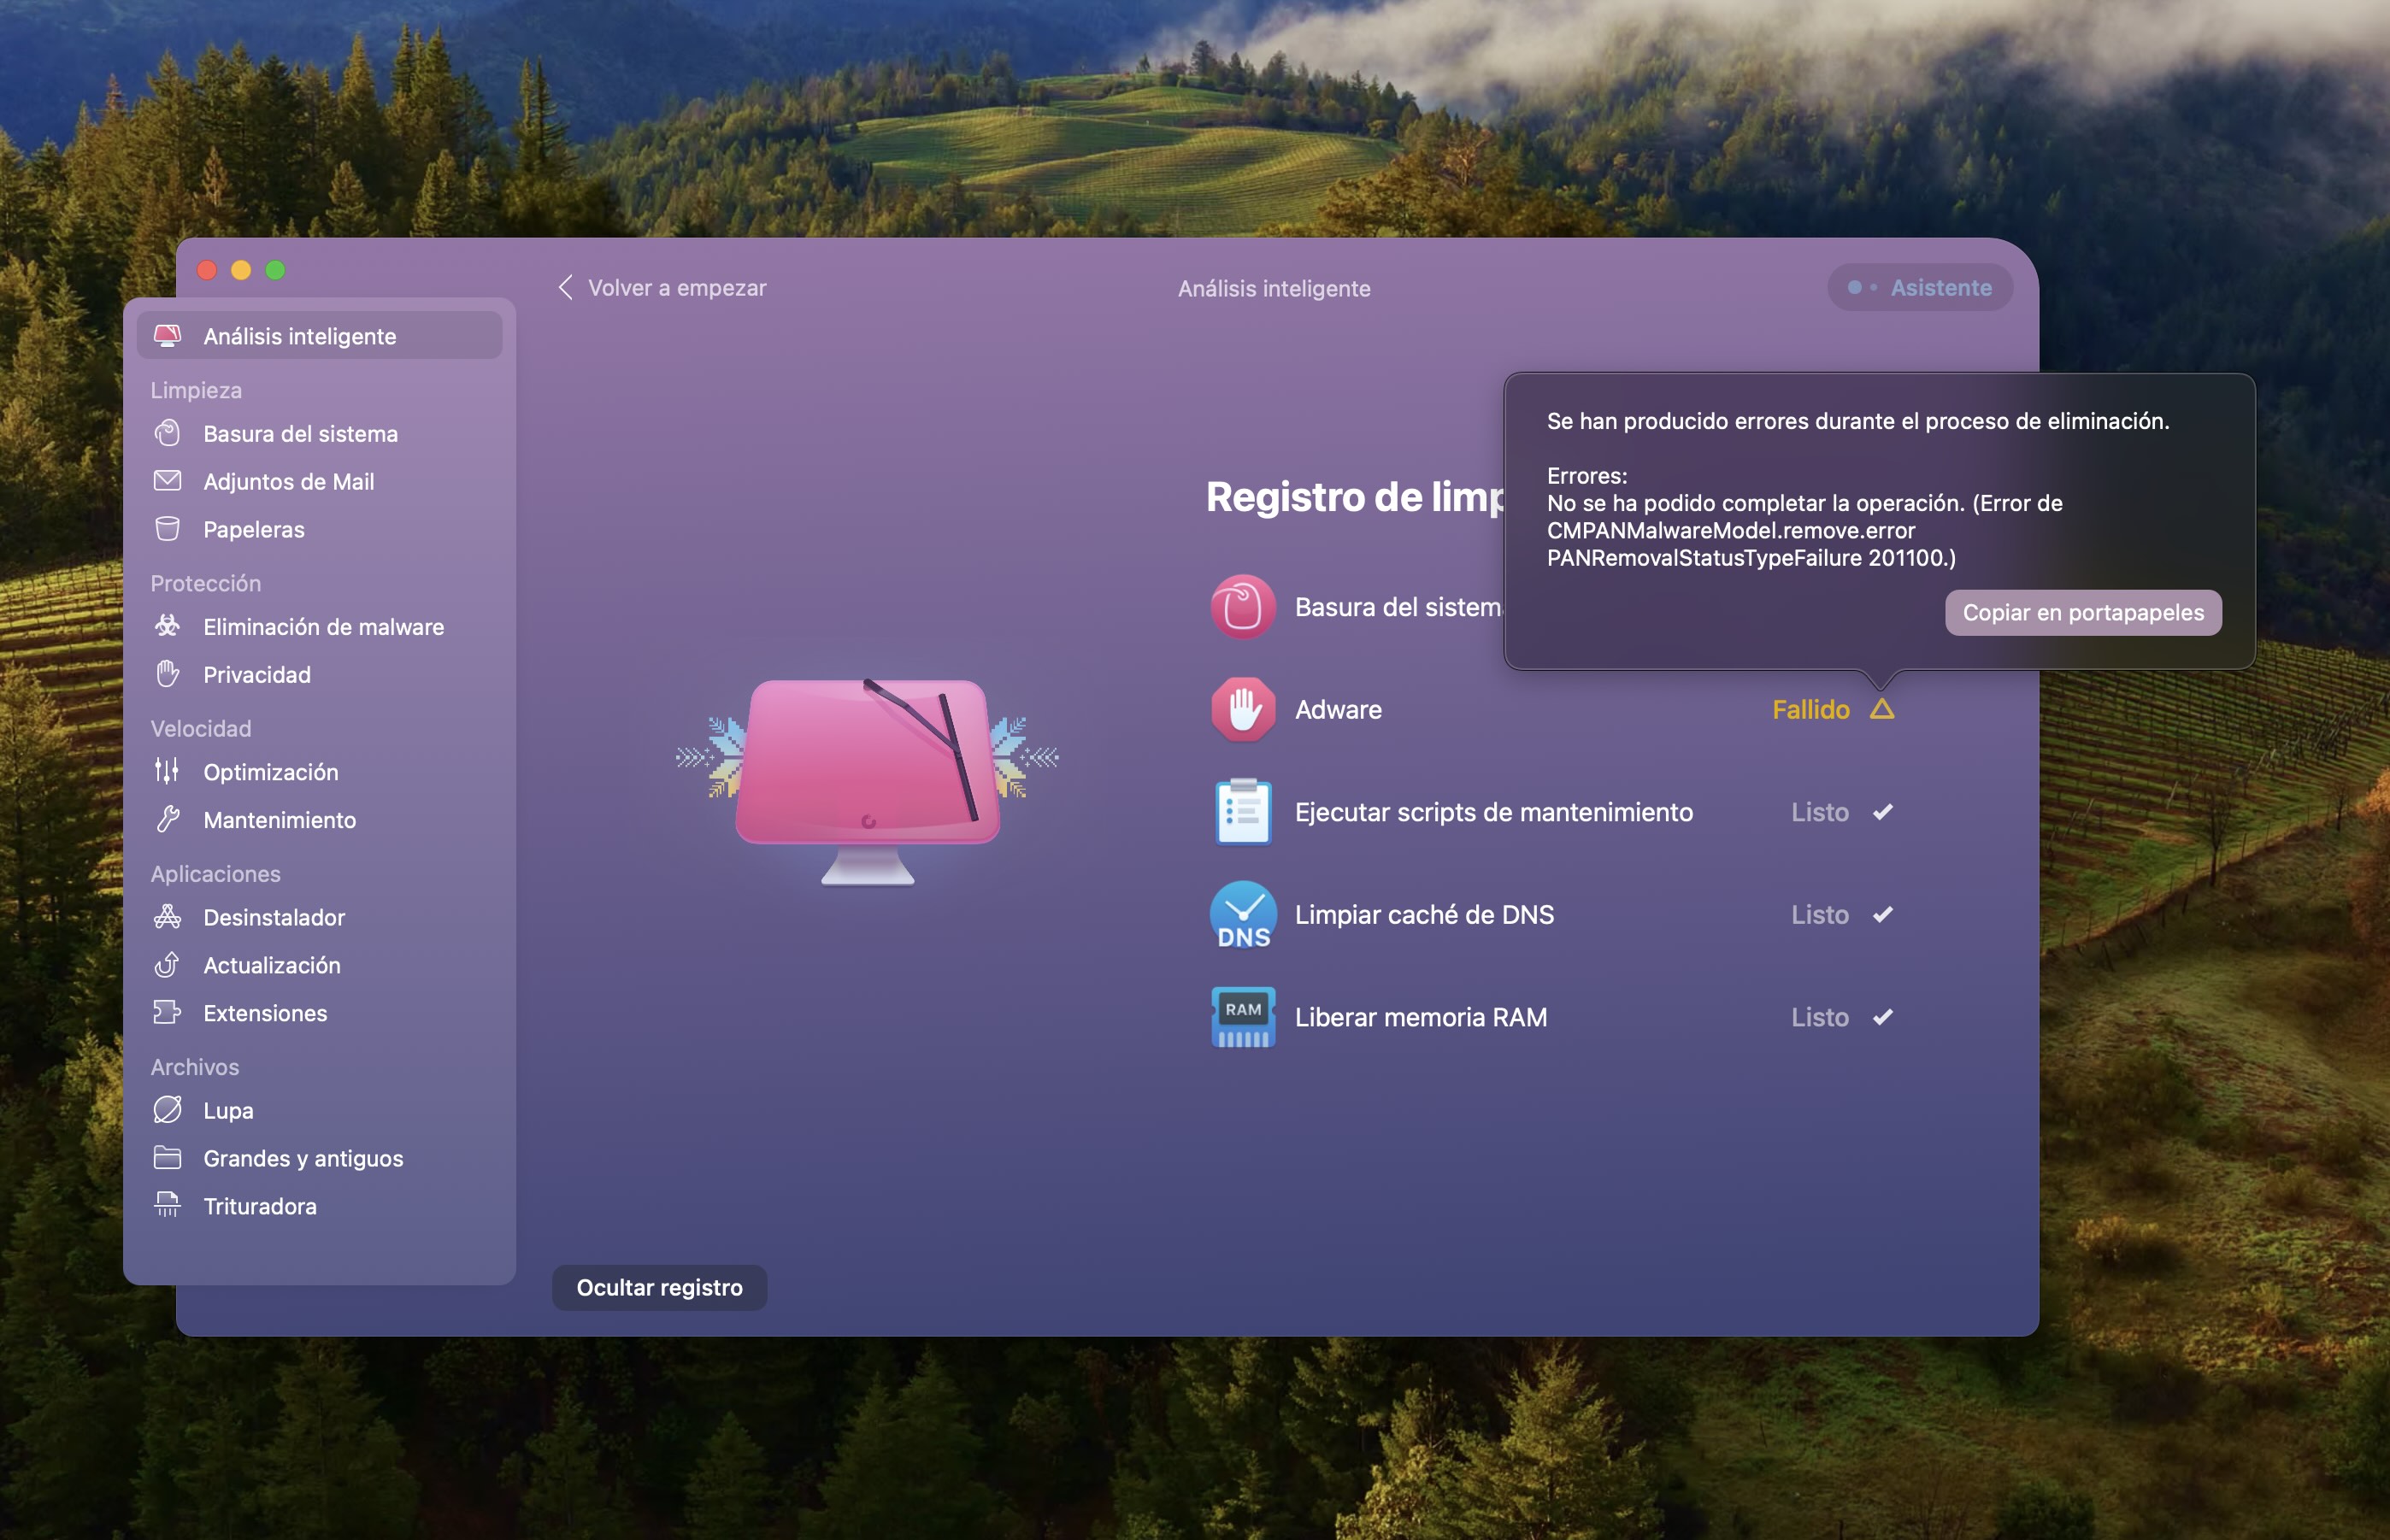Image resolution: width=2390 pixels, height=1540 pixels.
Task: Click the Adware failed warning triangle
Action: tap(1881, 709)
